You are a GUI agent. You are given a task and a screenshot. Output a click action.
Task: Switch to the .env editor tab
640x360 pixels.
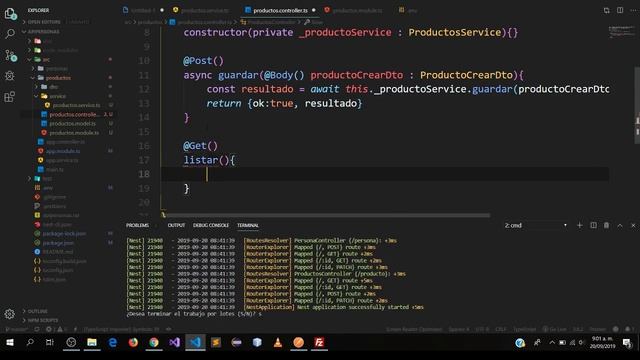coord(409,10)
